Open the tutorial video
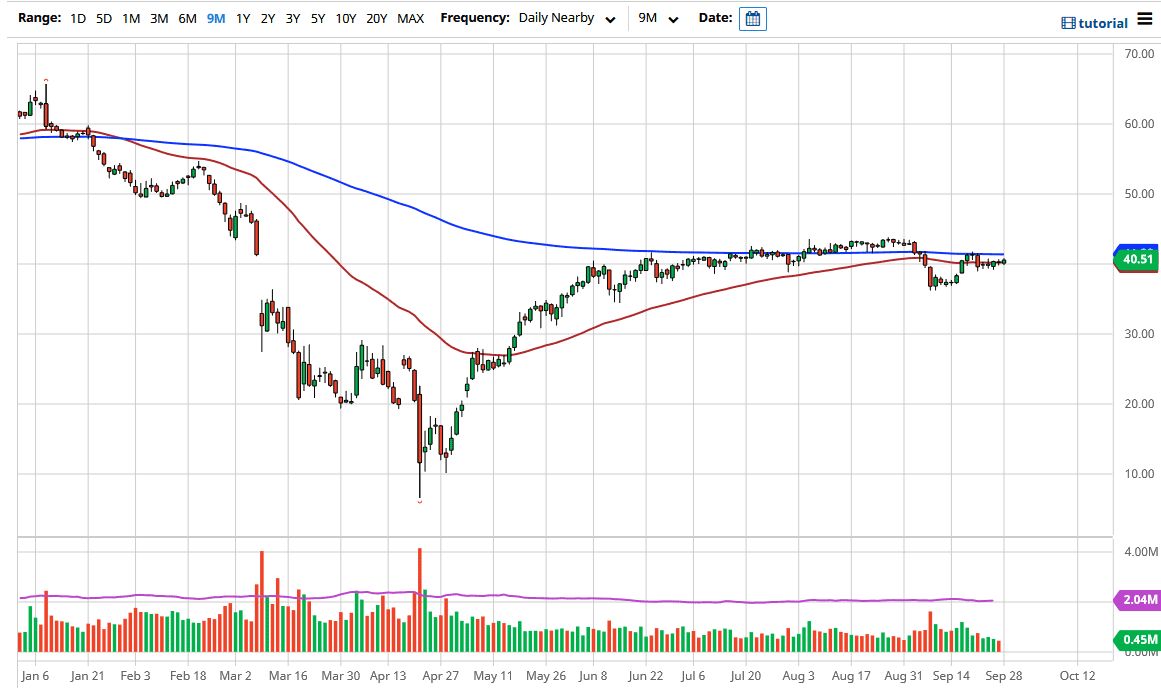The height and width of the screenshot is (695, 1161). point(1097,22)
